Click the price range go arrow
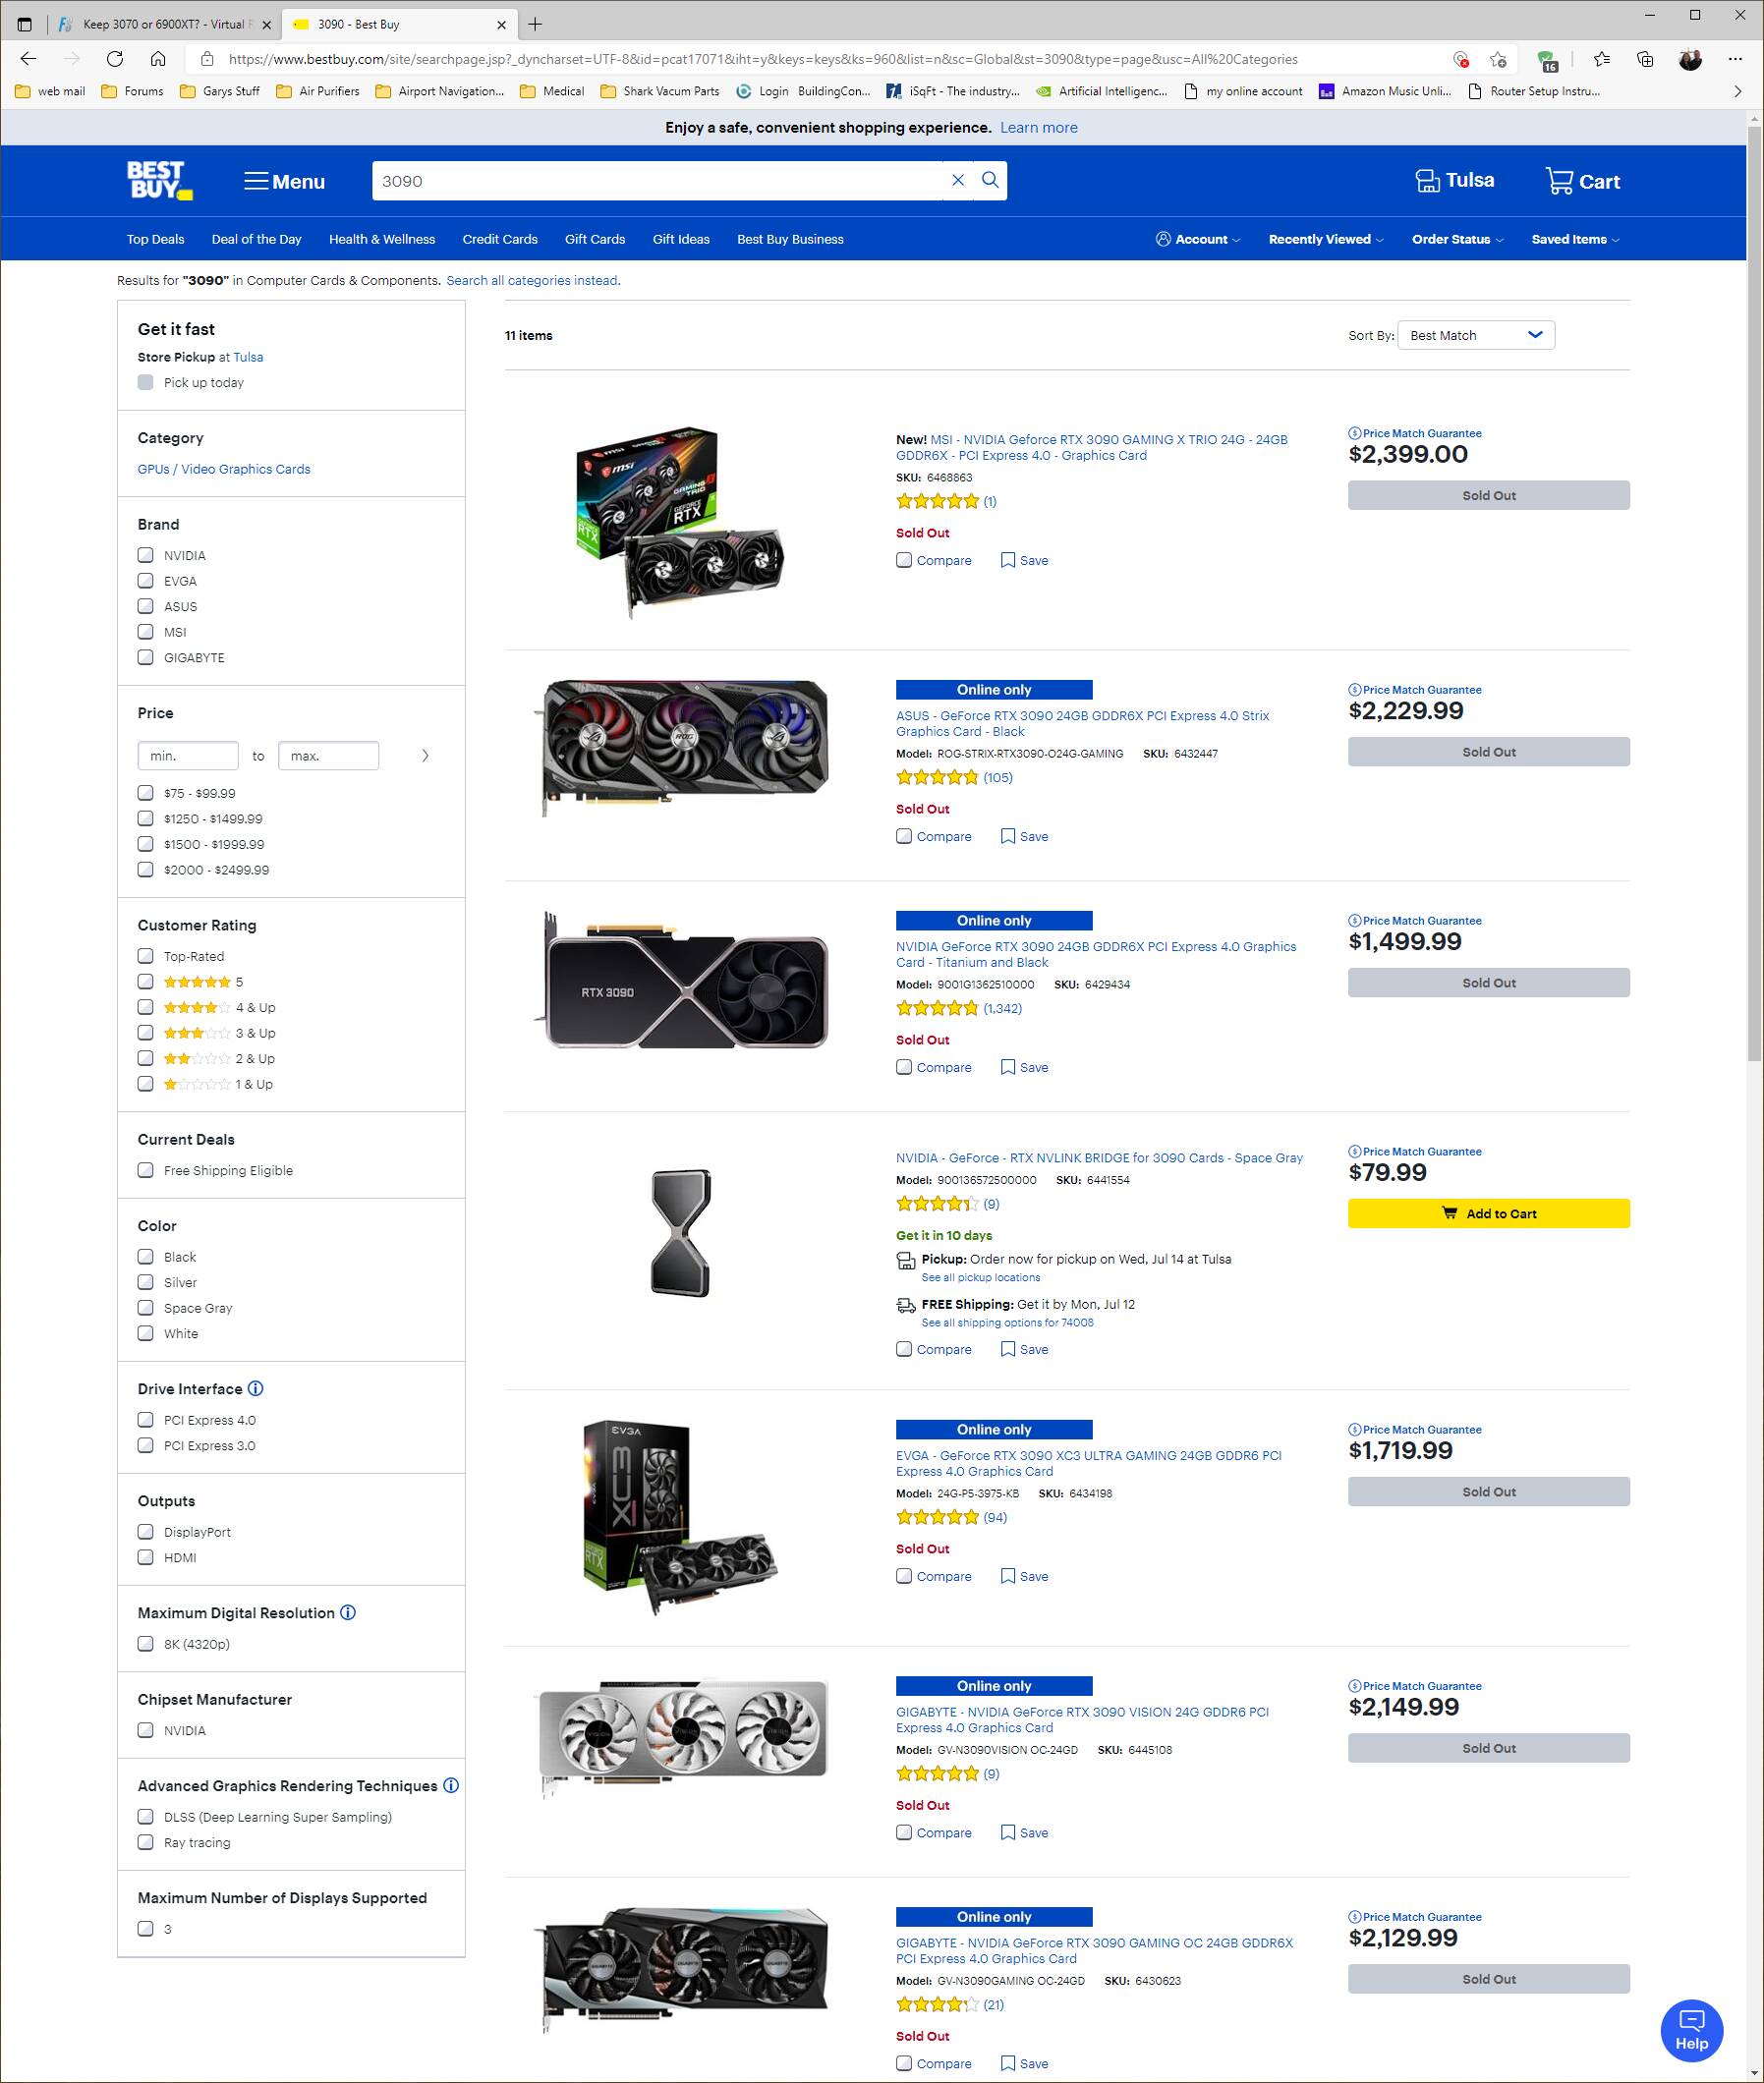The width and height of the screenshot is (1764, 2083). coord(425,755)
